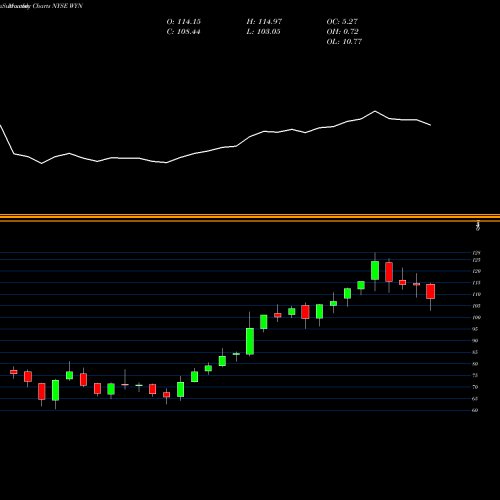Click the 120 price axis label

(x=476, y=271)
